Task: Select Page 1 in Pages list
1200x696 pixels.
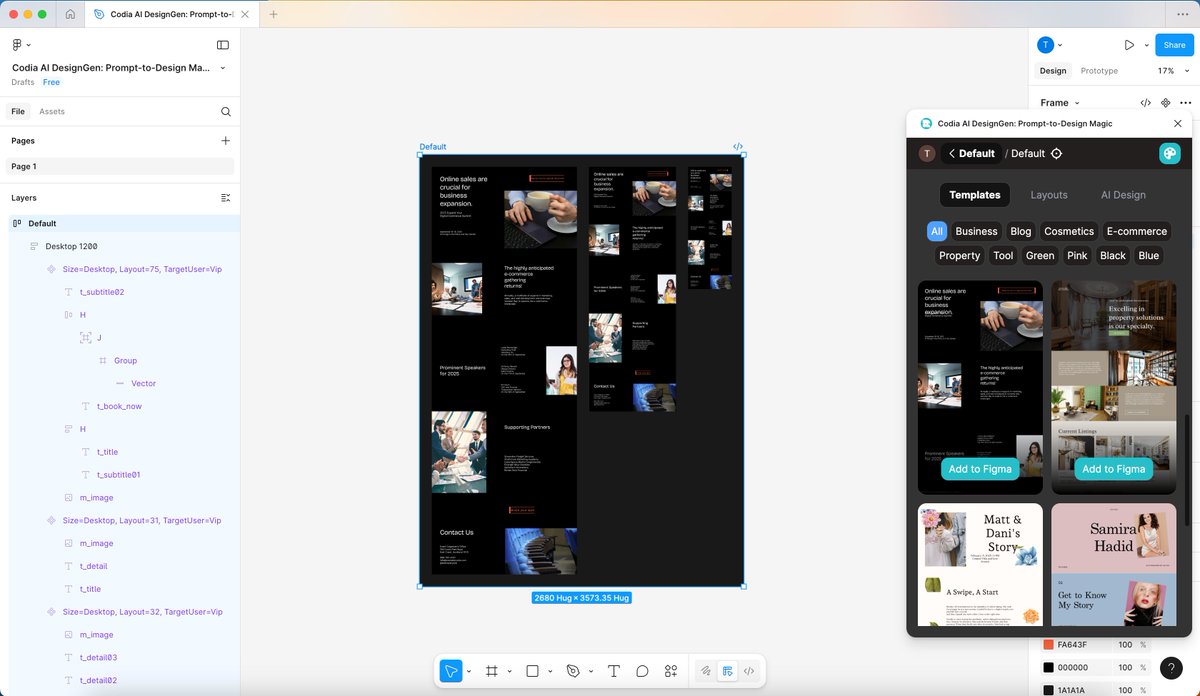Action: 120,167
